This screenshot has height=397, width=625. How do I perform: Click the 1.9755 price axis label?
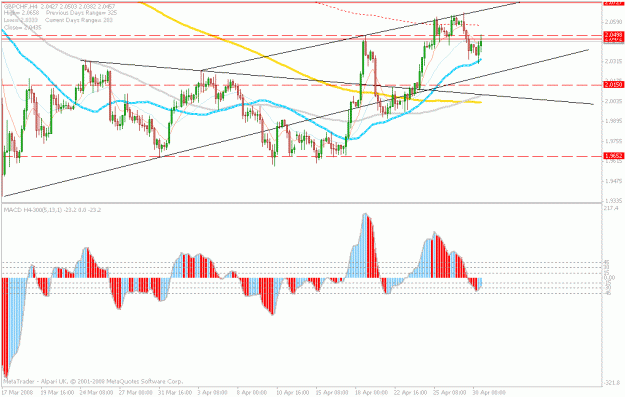(x=613, y=141)
